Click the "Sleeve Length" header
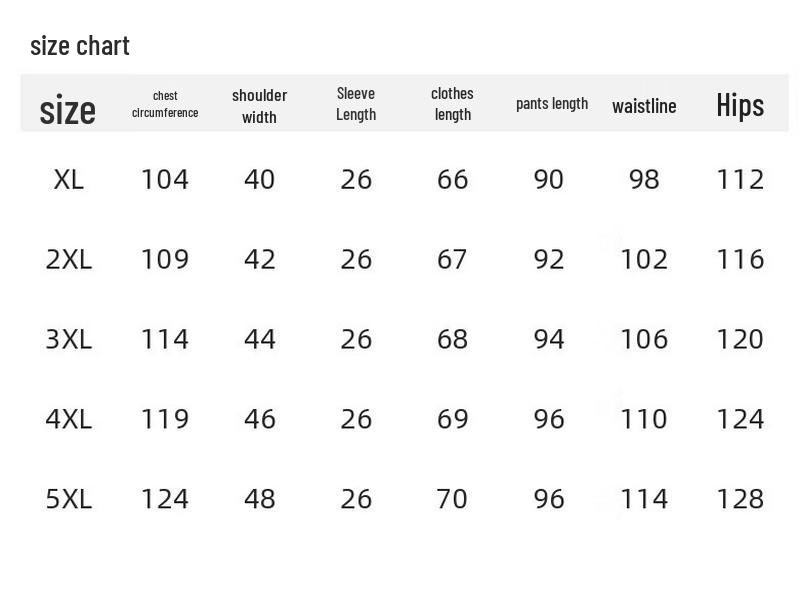This screenshot has height=607, width=809. [356, 104]
